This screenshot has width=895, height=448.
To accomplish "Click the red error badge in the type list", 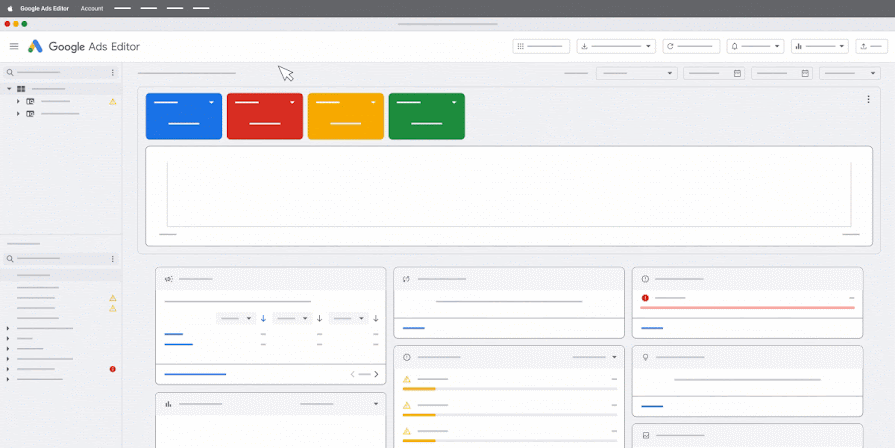I will (x=112, y=369).
